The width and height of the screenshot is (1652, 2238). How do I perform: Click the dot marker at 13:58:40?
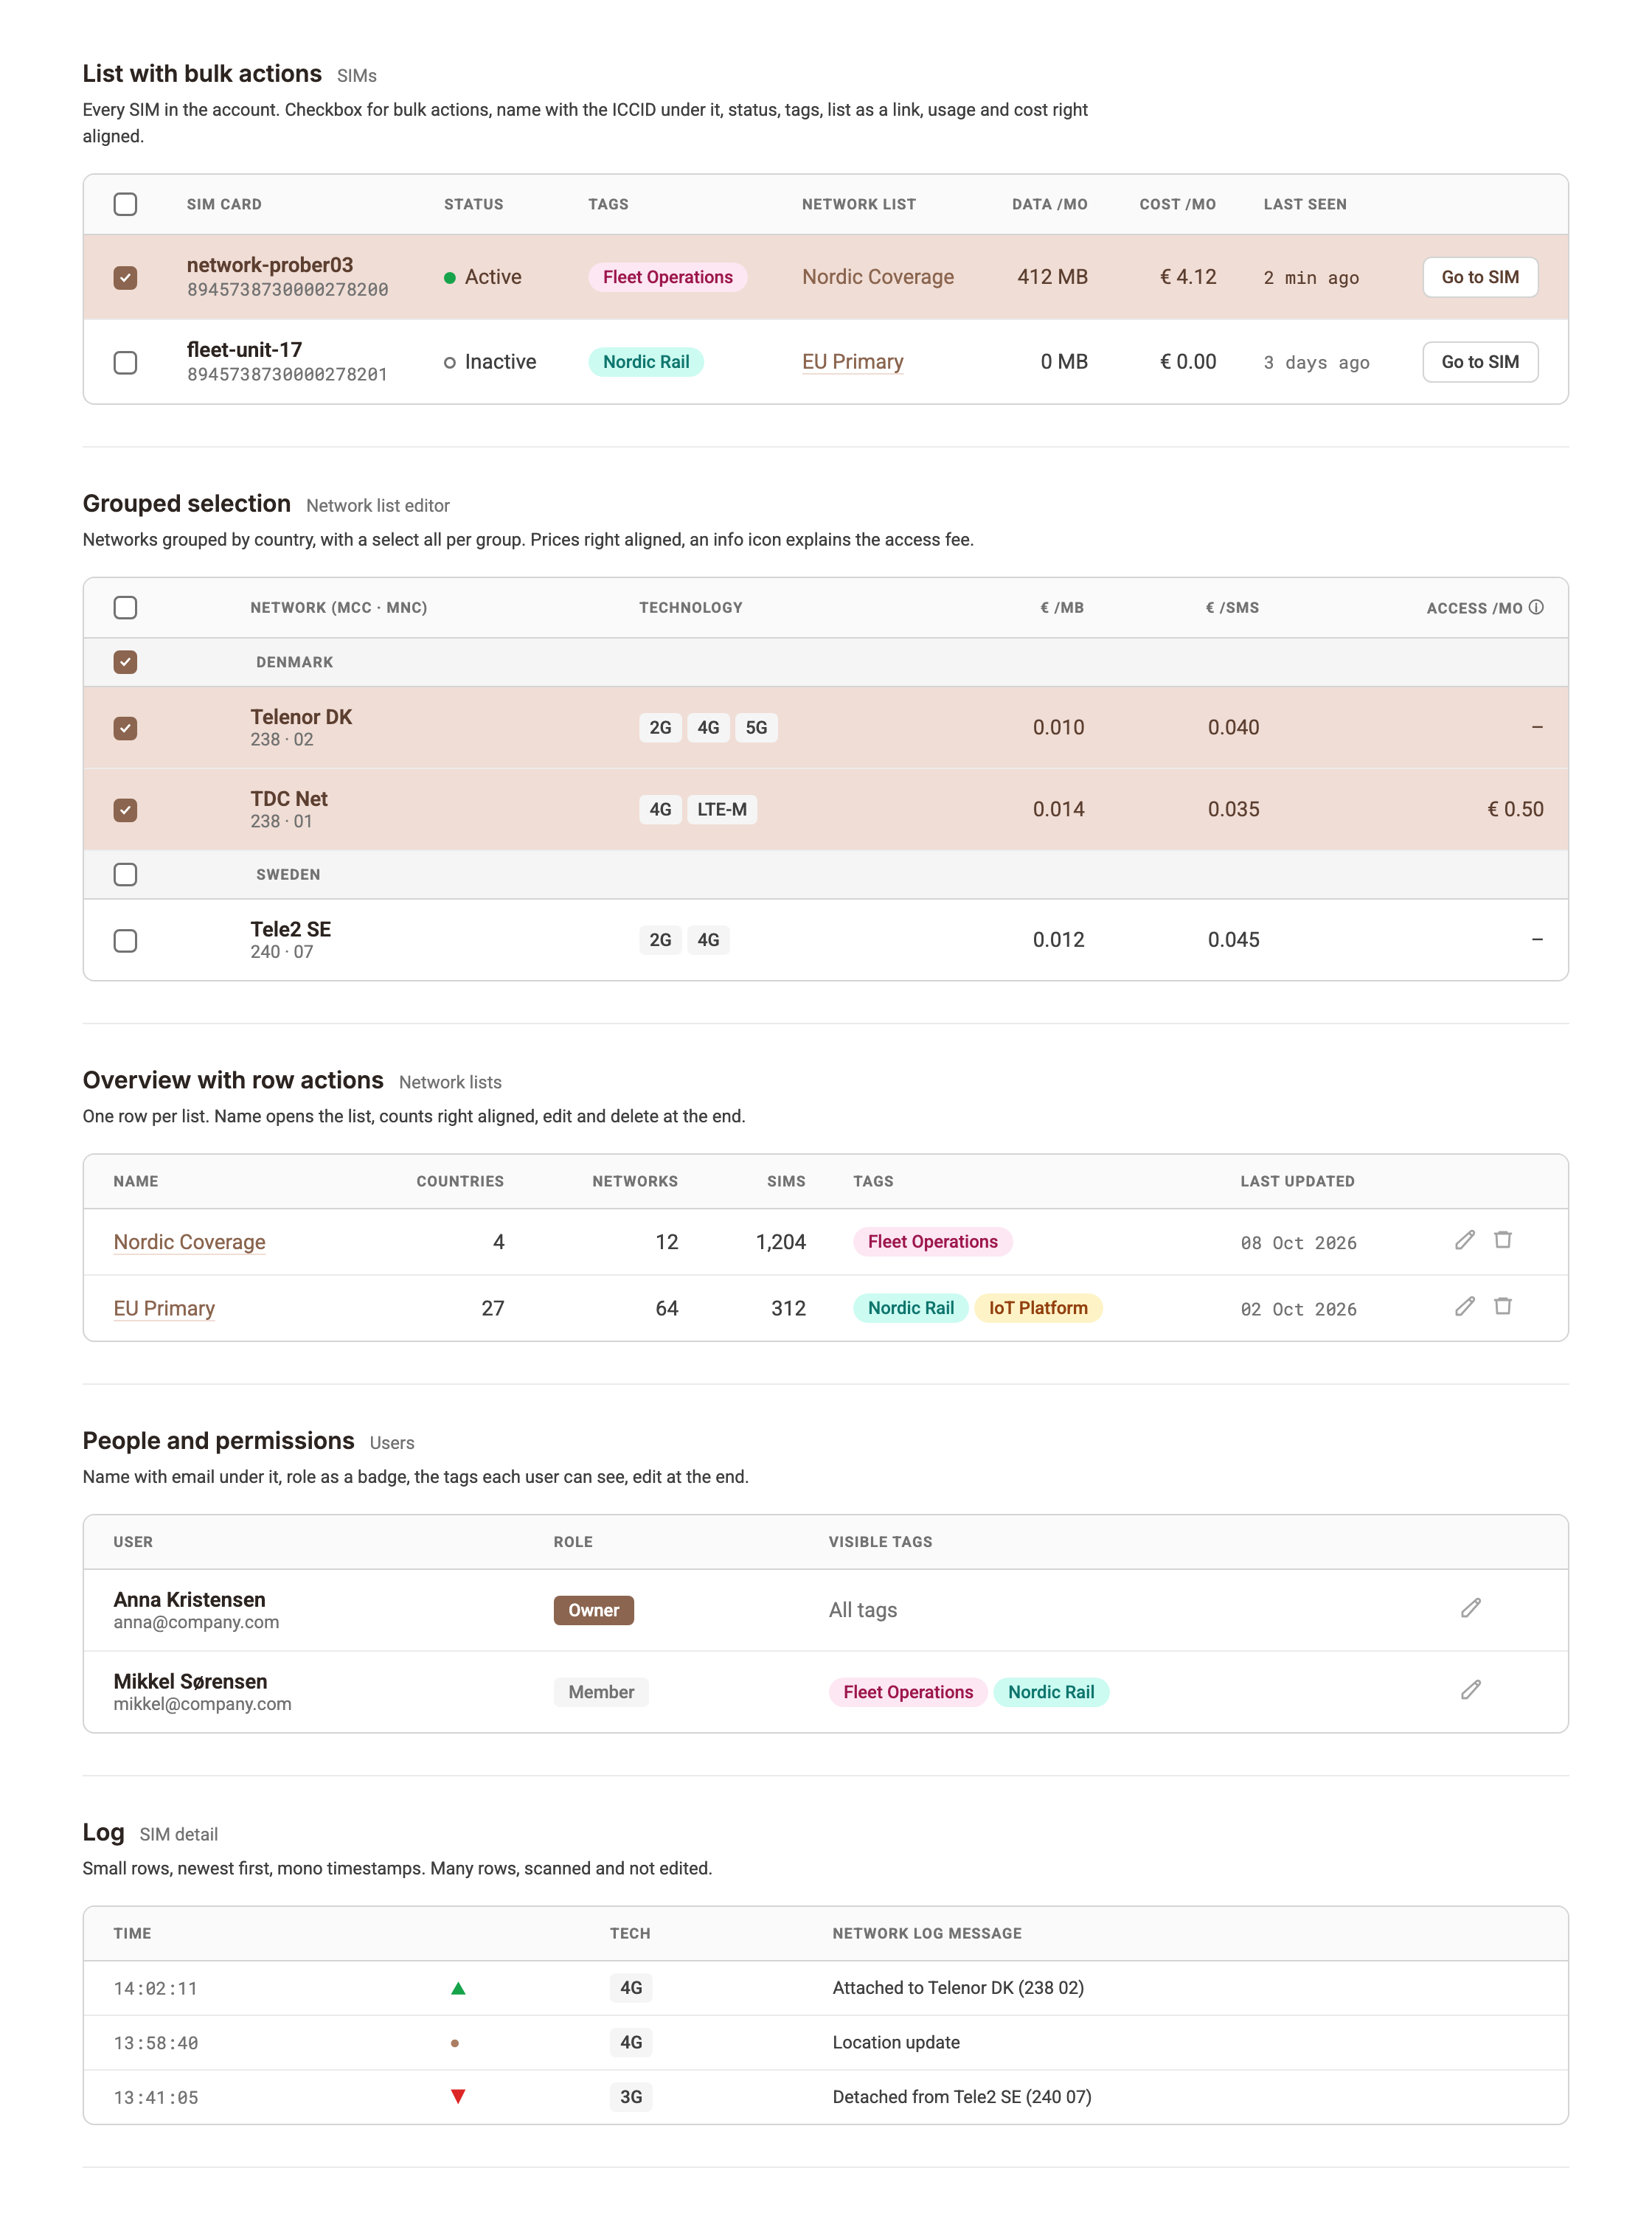(x=455, y=2043)
